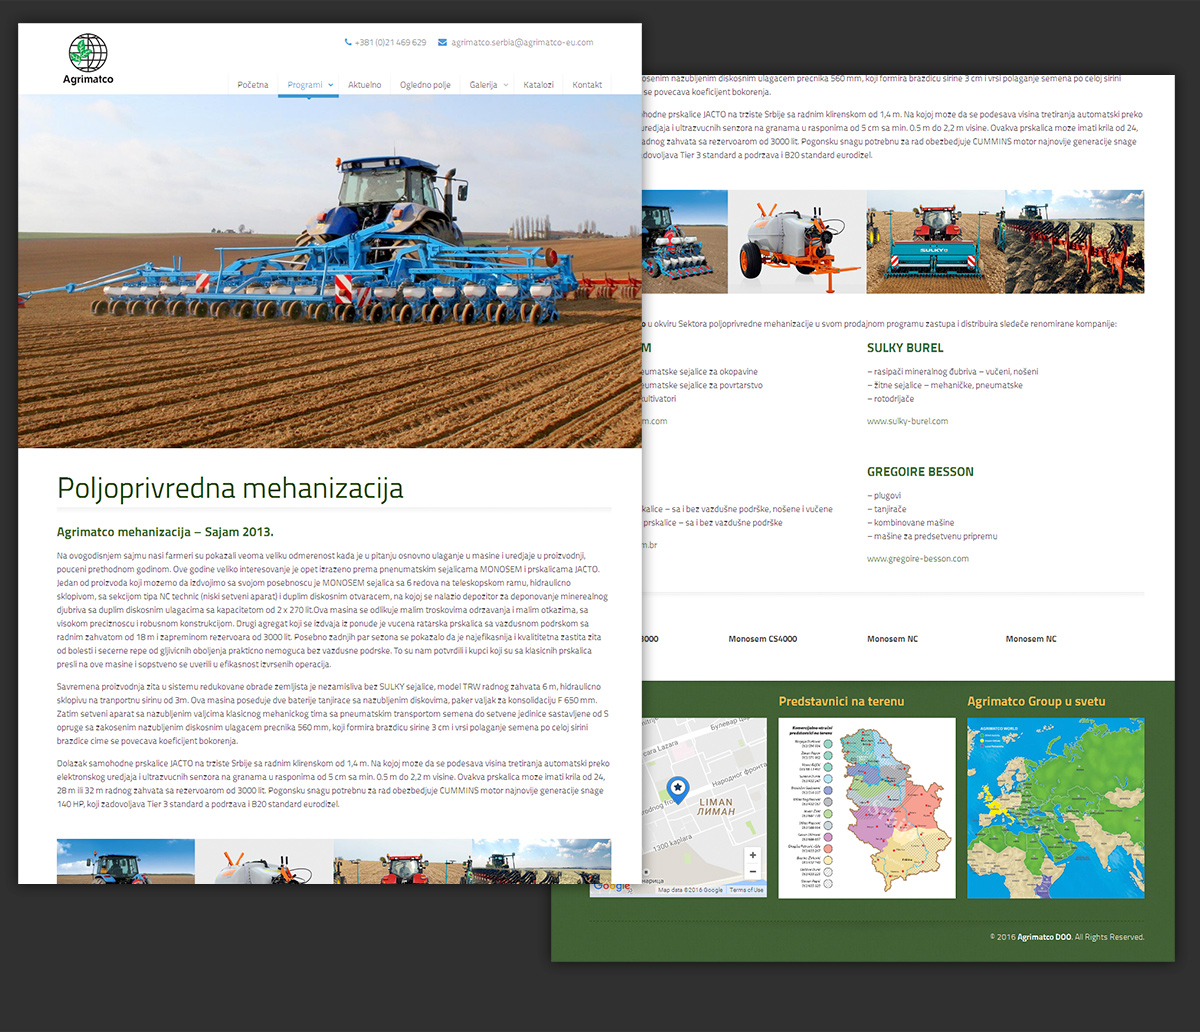Click the large blue tractor hero image
The height and width of the screenshot is (1032, 1200).
(330, 271)
